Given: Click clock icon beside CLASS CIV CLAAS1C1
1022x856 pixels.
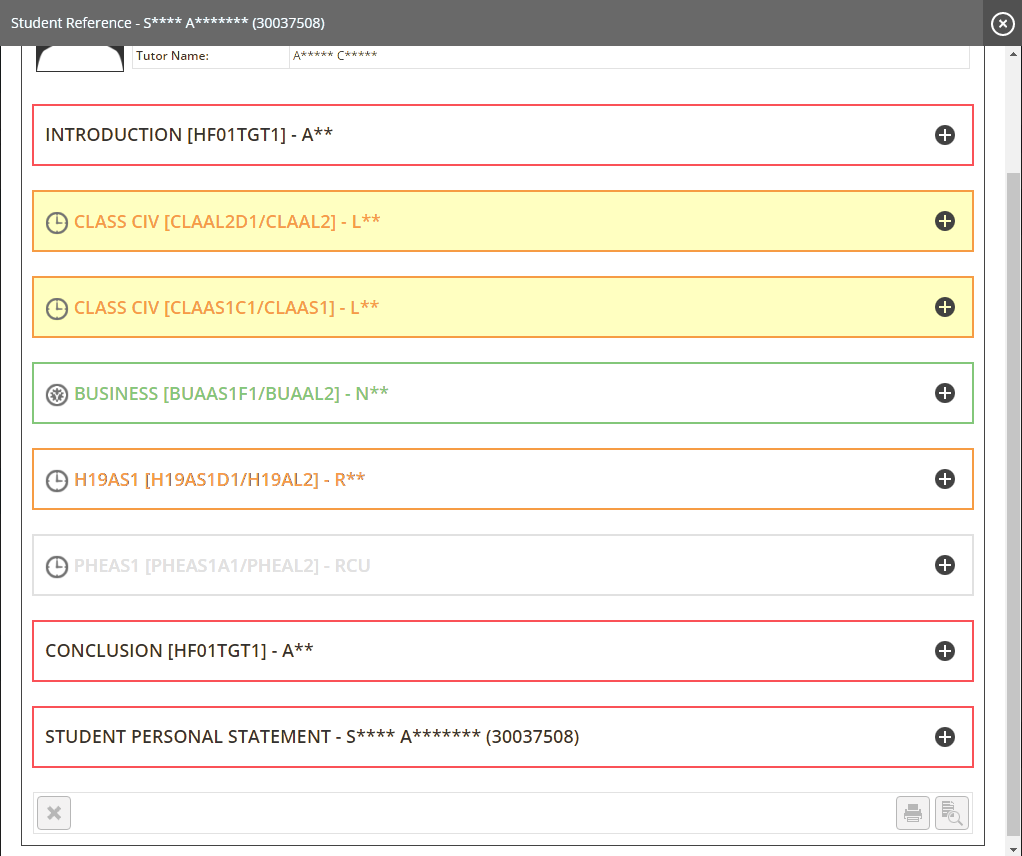Looking at the screenshot, I should pyautogui.click(x=57, y=308).
